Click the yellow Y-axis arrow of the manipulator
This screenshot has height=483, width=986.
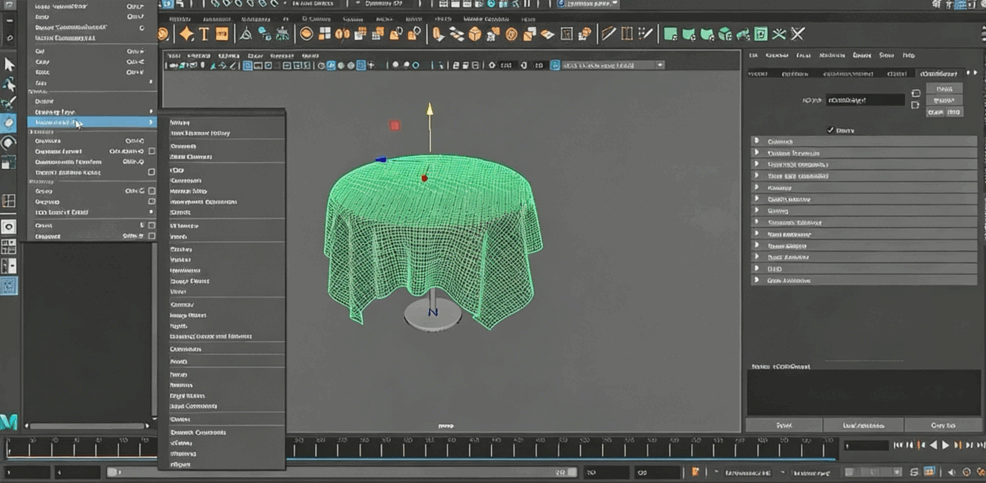[430, 108]
